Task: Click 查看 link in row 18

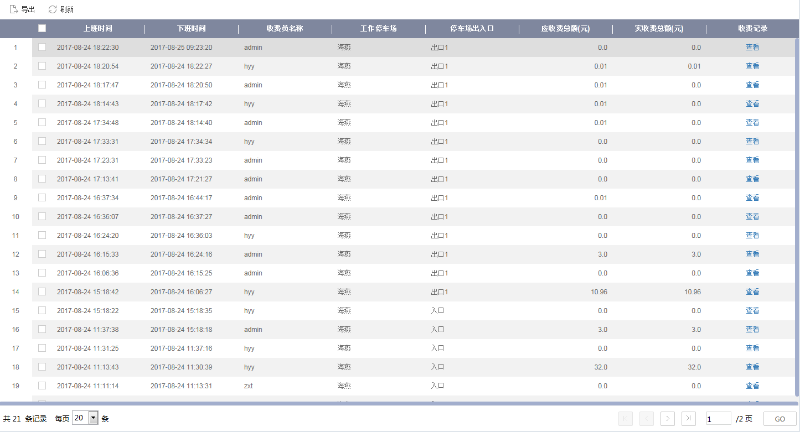Action: (752, 366)
